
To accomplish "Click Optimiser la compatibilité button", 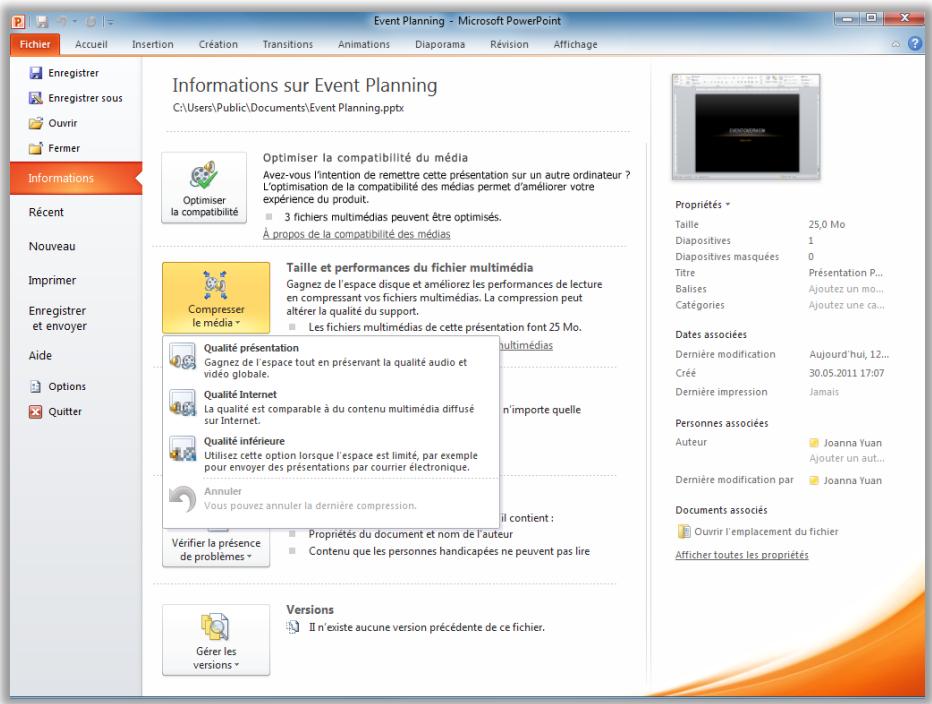I will pos(204,188).
